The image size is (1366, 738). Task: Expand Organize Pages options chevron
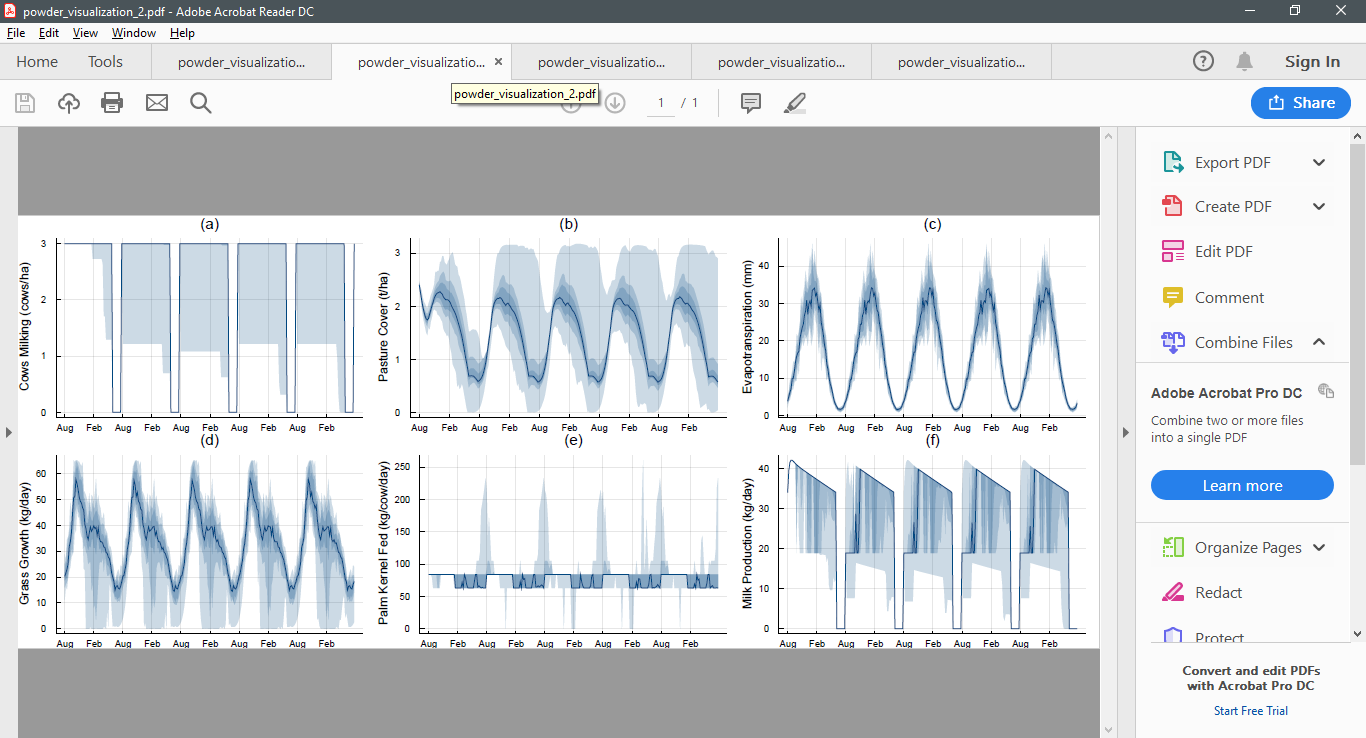1319,547
